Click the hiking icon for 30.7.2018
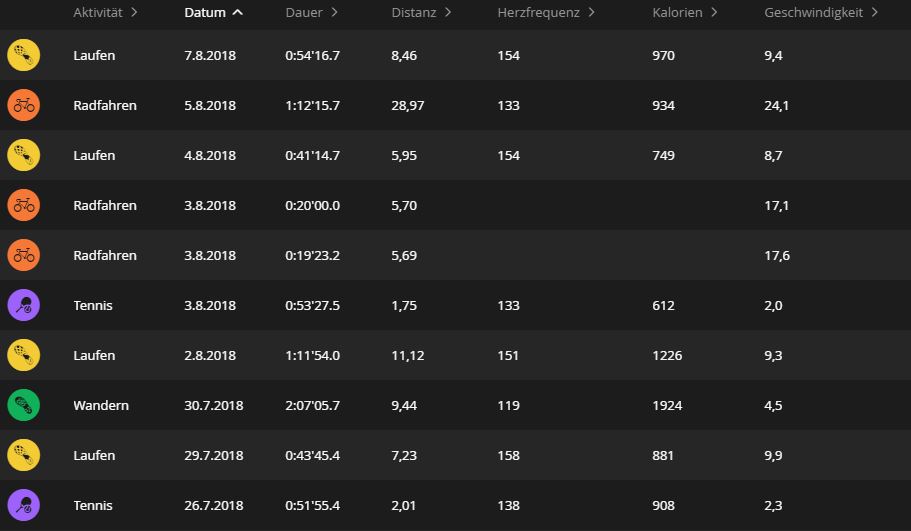 point(24,406)
